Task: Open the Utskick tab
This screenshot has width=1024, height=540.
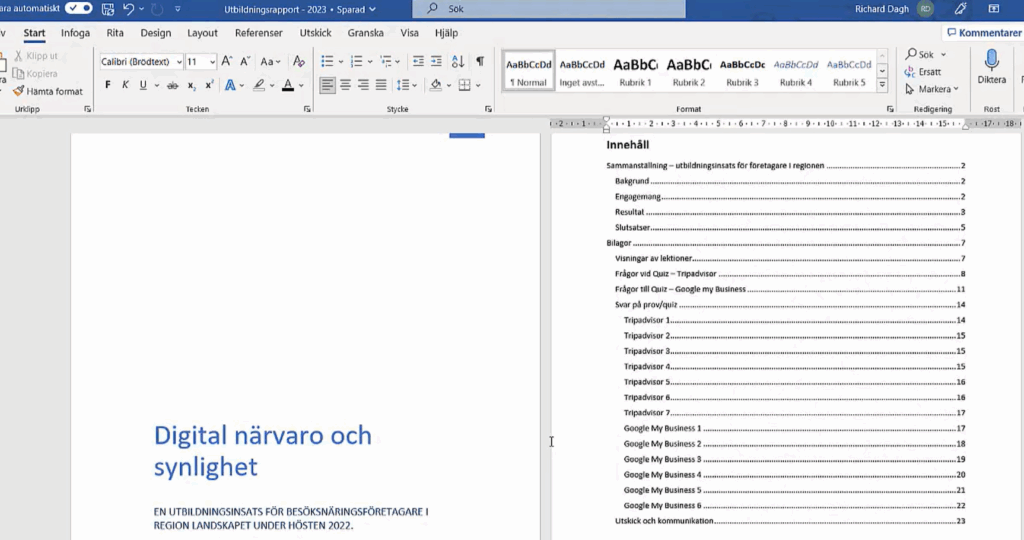Action: pyautogui.click(x=315, y=33)
